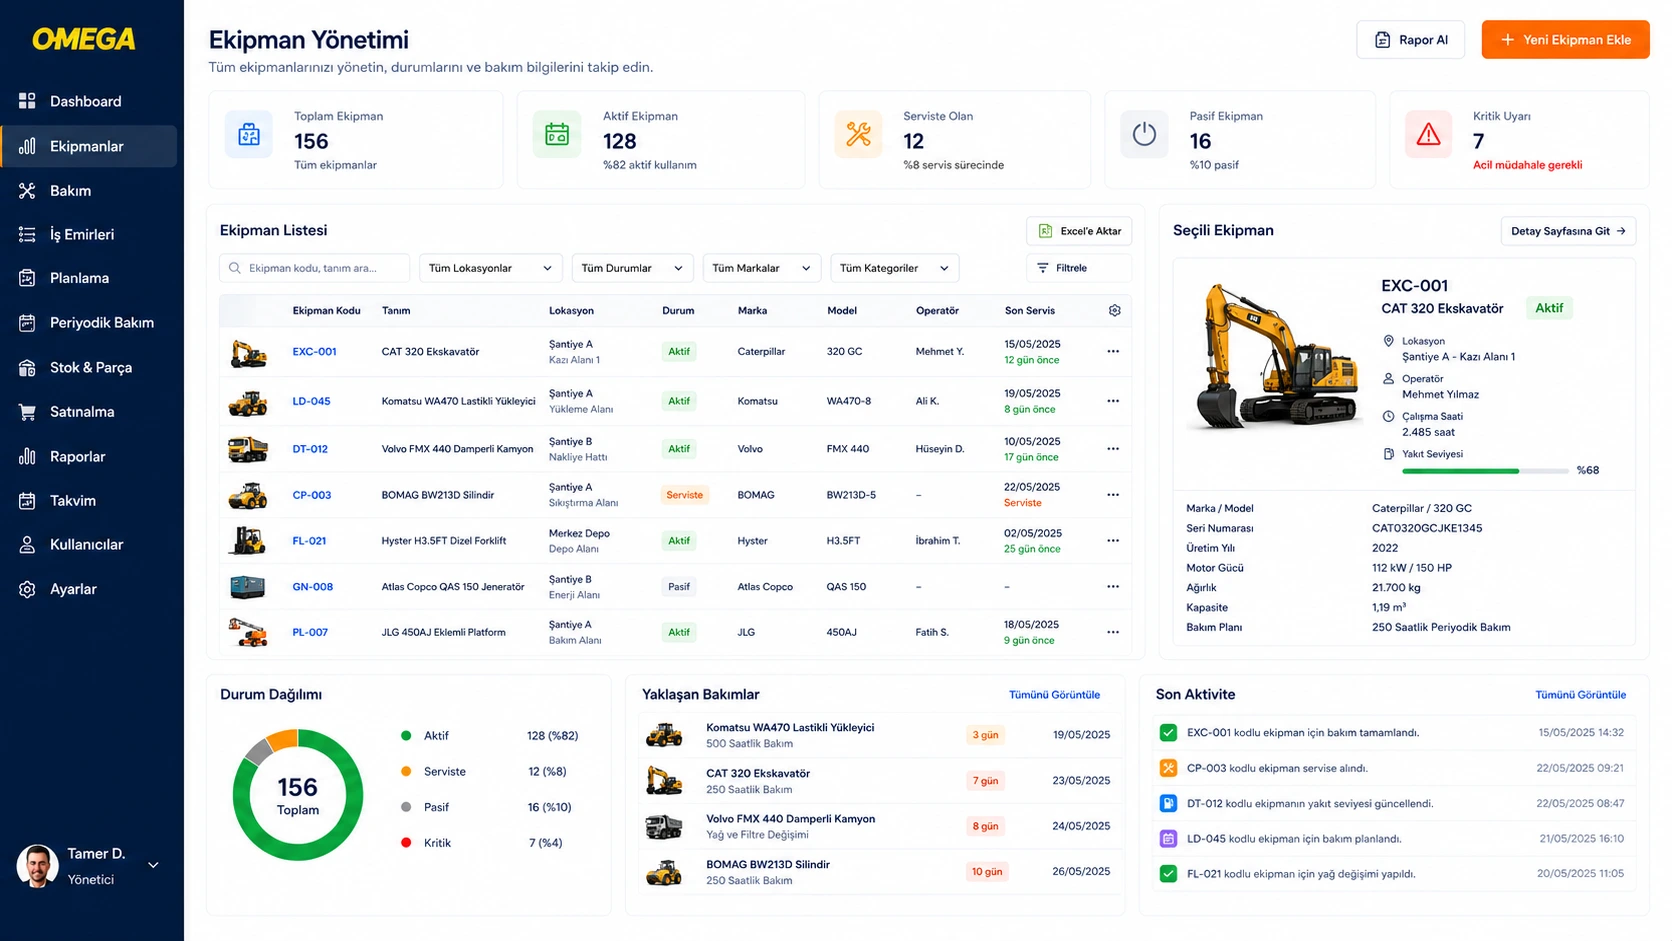Expand the Tüm Lokasyonlar dropdown

coord(491,268)
